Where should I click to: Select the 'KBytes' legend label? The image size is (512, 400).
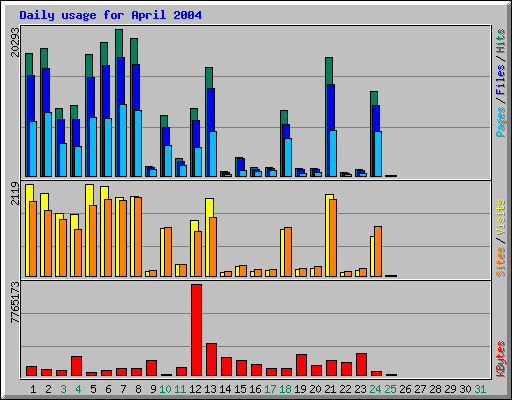point(501,359)
